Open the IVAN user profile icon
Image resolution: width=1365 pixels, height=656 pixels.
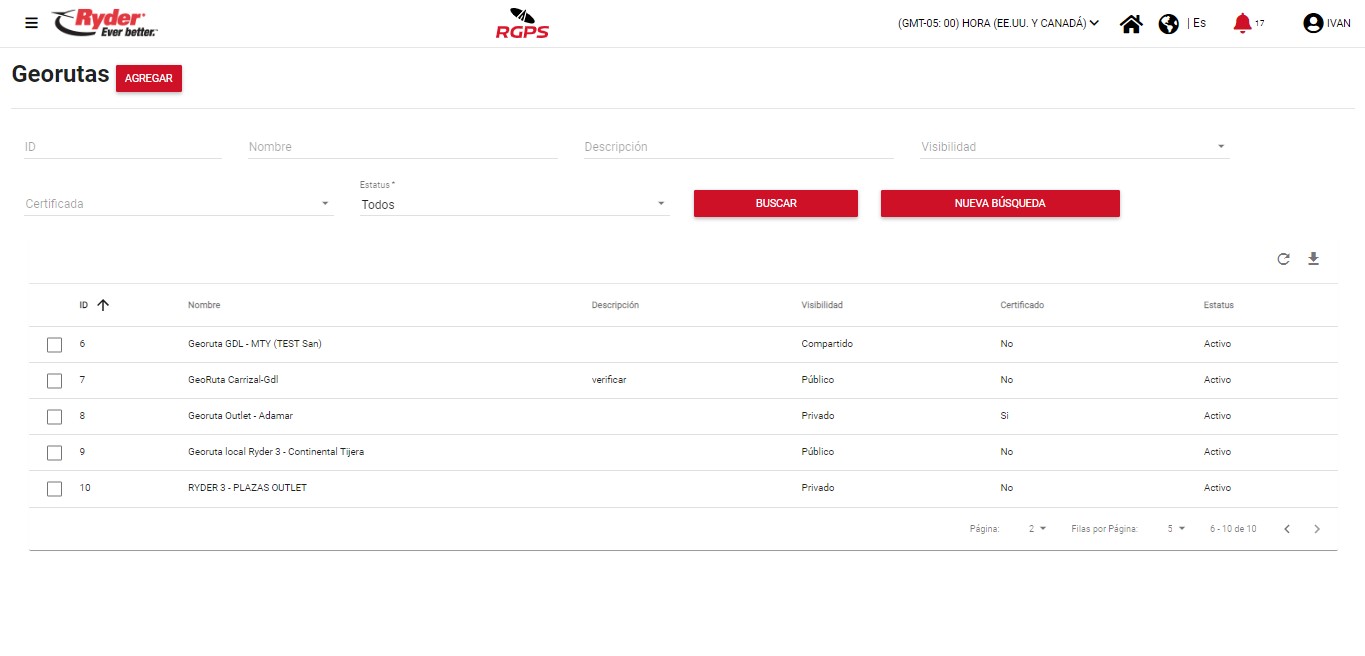tap(1313, 23)
